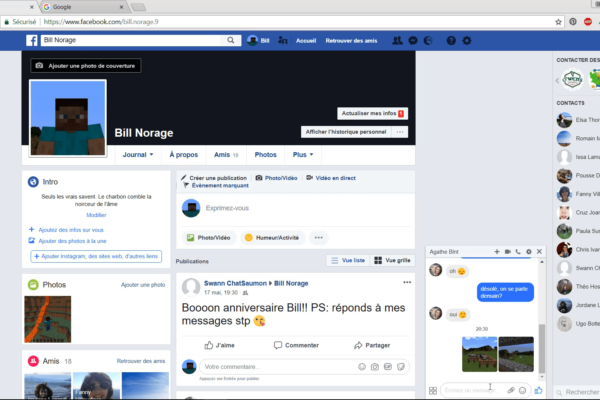The height and width of the screenshot is (400, 600).
Task: Open the friend requests icon
Action: (398, 41)
